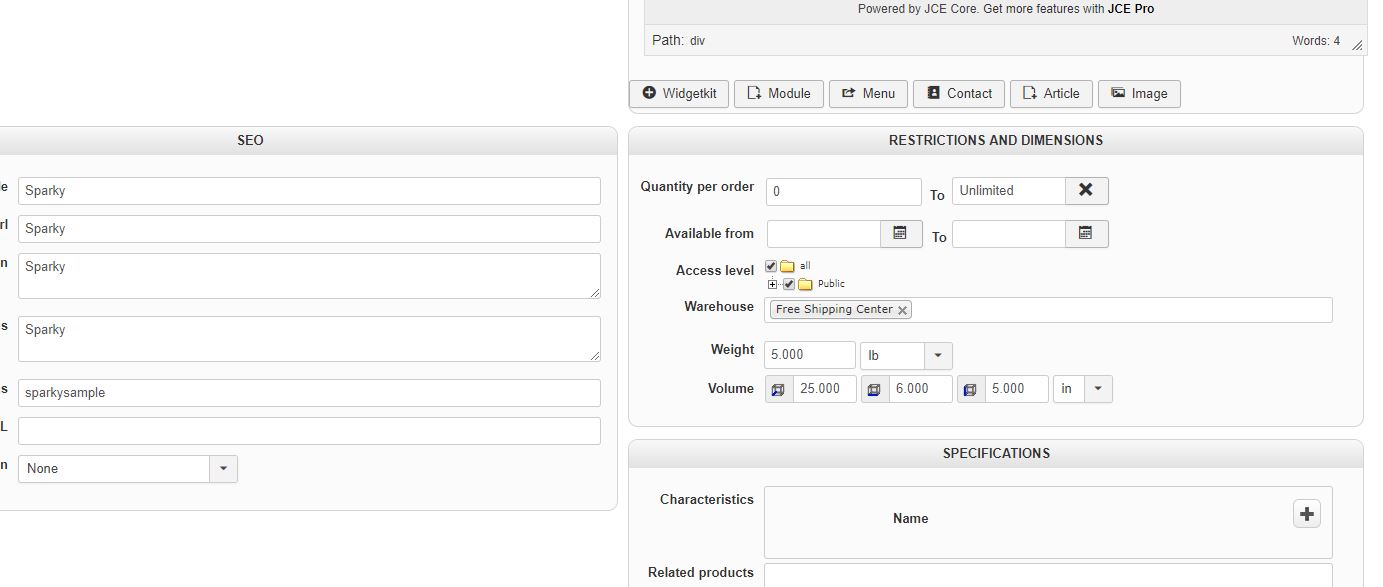Open the JCE Pro link

tap(1131, 9)
